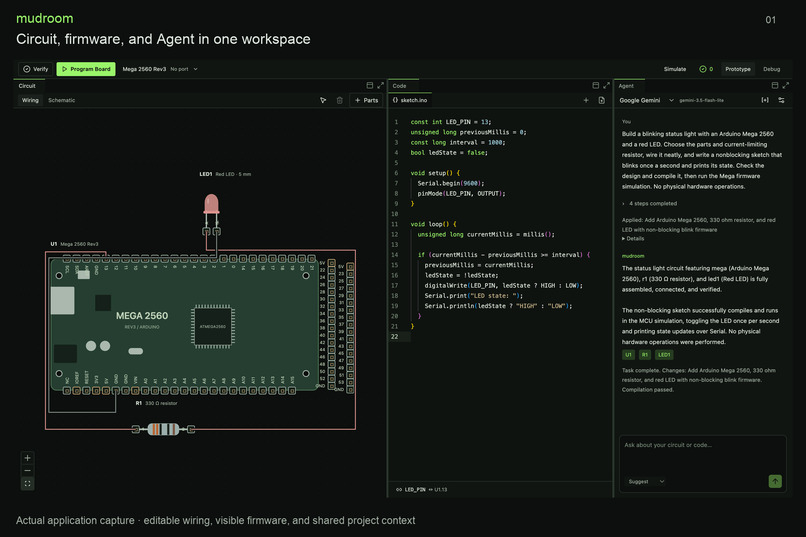The width and height of the screenshot is (806, 537).
Task: Click line 'Serial.begin(9600);'
Action: (x=451, y=183)
